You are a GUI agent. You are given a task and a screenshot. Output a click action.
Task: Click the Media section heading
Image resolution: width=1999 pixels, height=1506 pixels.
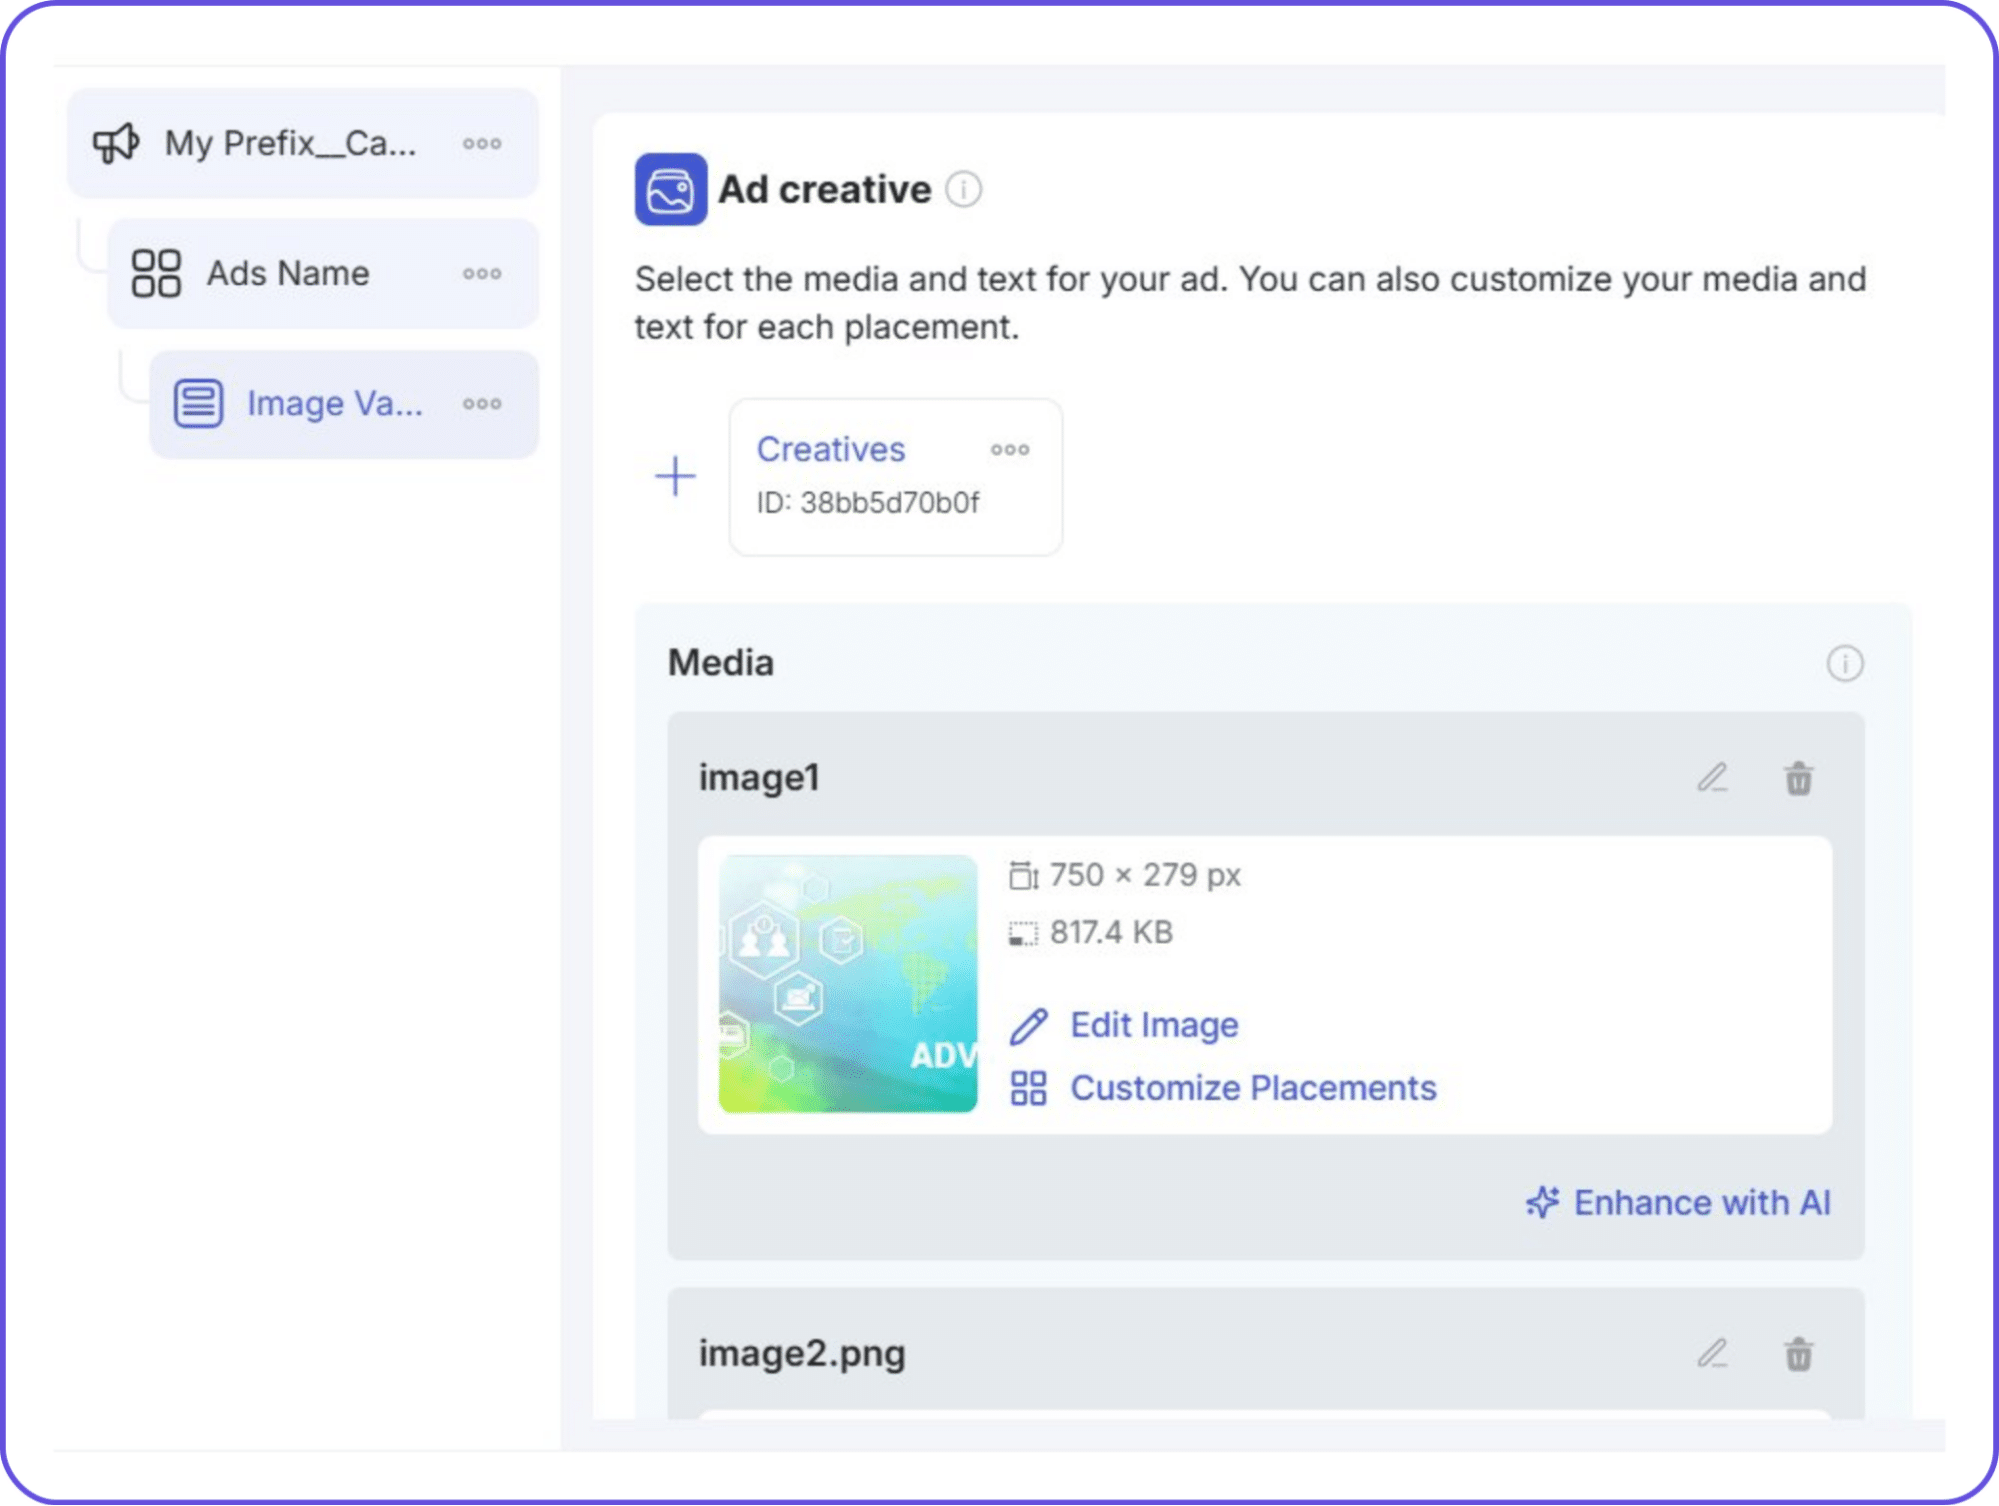(x=721, y=663)
